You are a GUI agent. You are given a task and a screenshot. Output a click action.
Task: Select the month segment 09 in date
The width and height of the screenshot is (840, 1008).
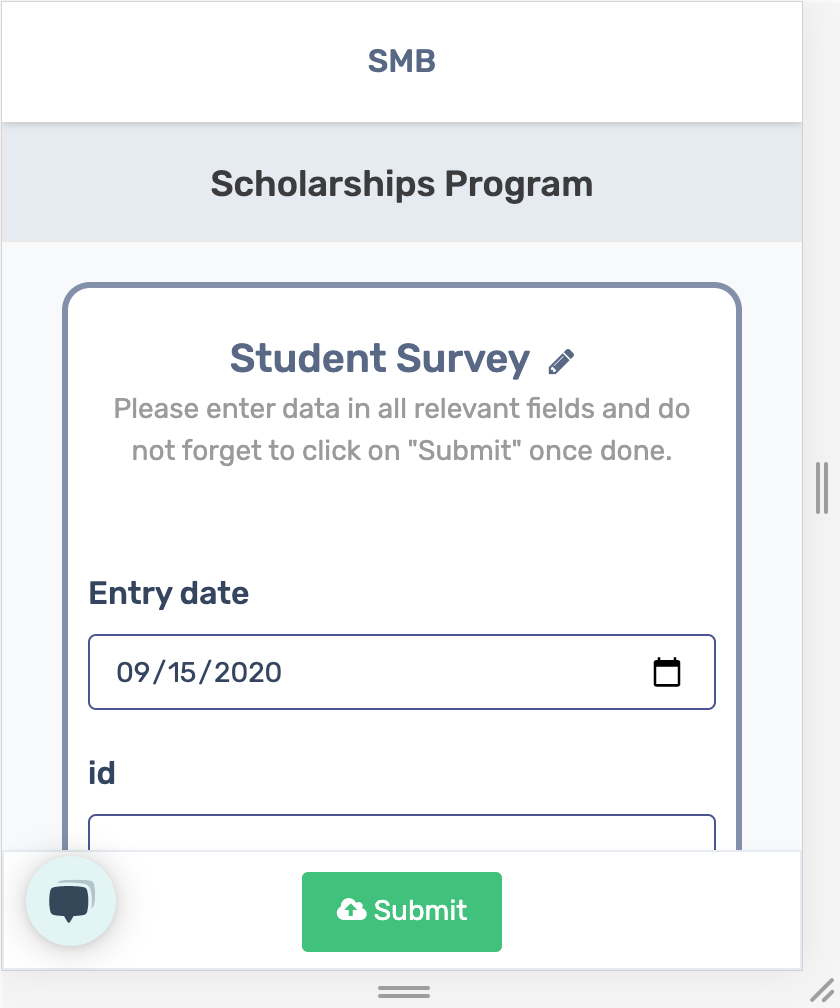coord(133,672)
